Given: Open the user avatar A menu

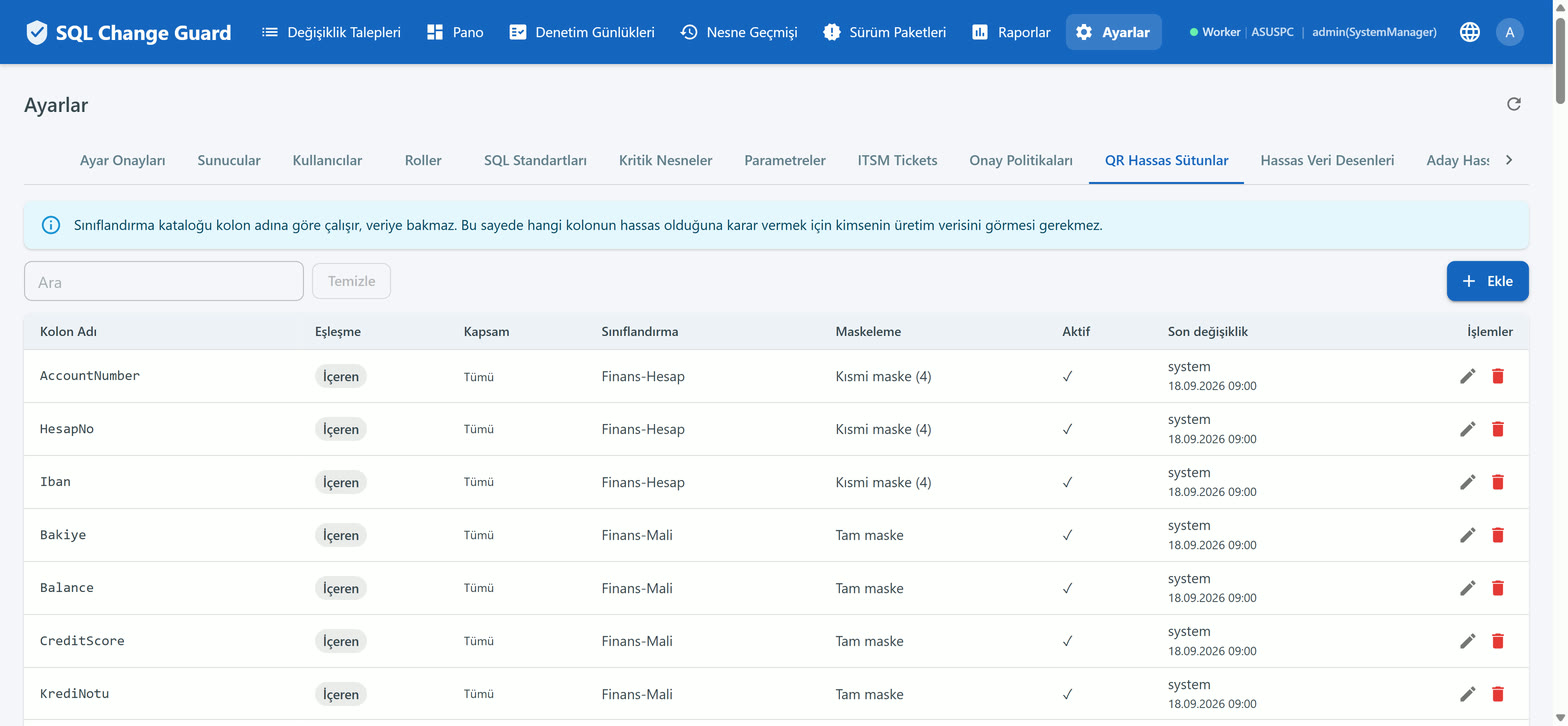Looking at the screenshot, I should pyautogui.click(x=1510, y=32).
